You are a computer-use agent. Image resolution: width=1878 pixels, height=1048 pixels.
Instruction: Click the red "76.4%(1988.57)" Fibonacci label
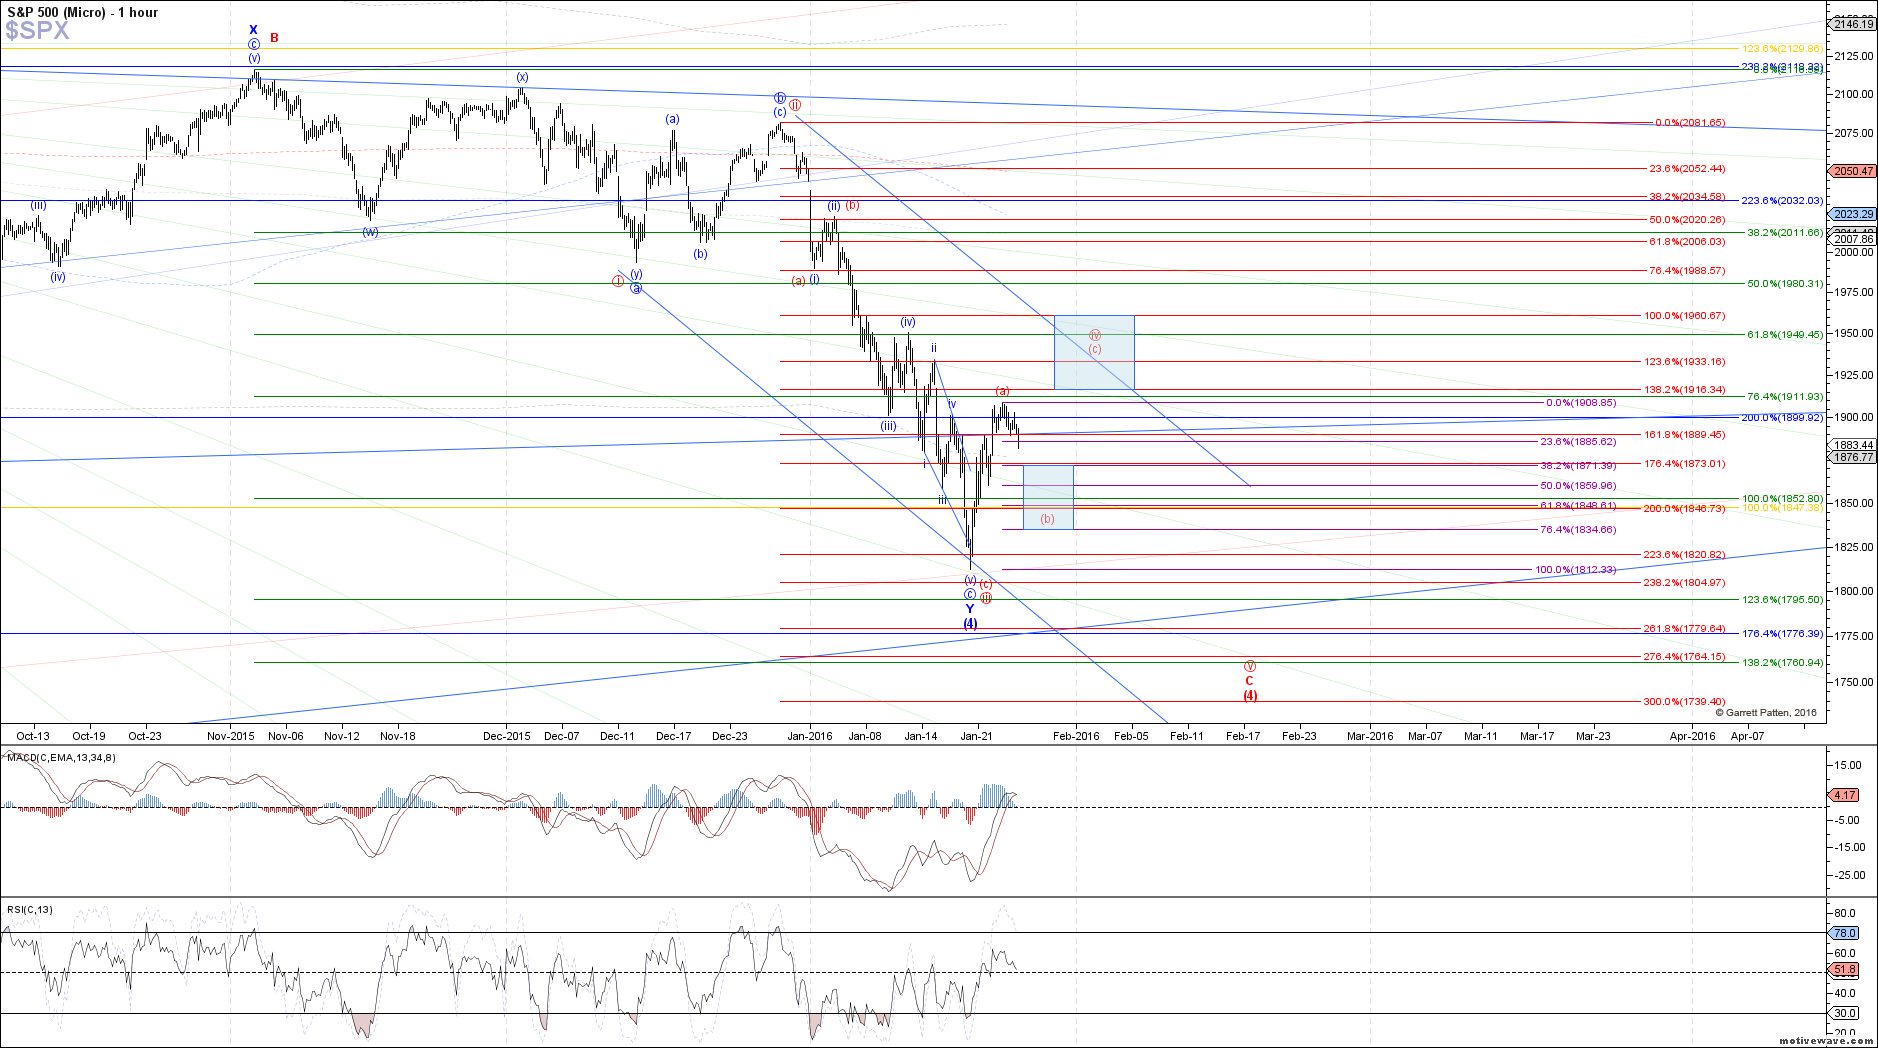[x=1687, y=271]
